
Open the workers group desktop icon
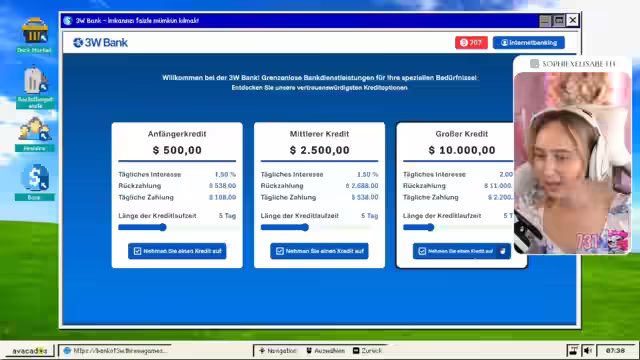35,134
